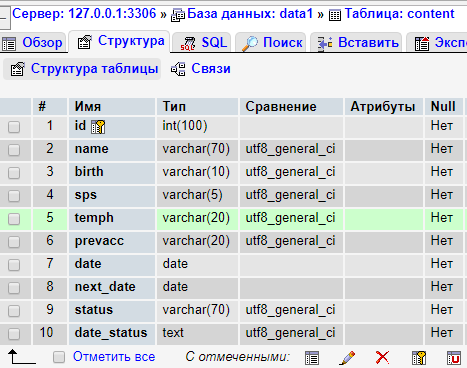Image resolution: width=467 pixels, height=368 pixels.
Task: Open the Связи sub-tab
Action: tap(201, 69)
